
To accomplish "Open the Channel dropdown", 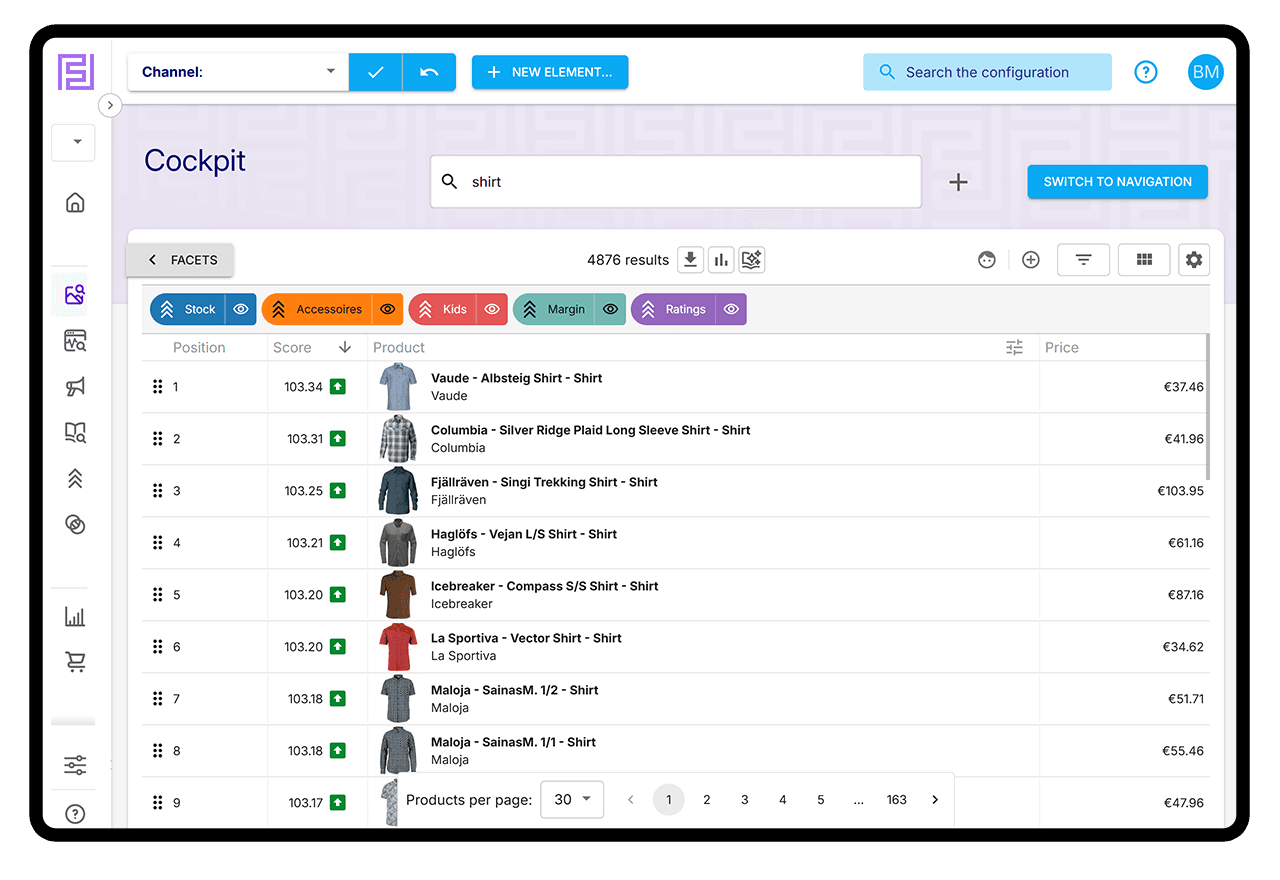I will tap(238, 72).
